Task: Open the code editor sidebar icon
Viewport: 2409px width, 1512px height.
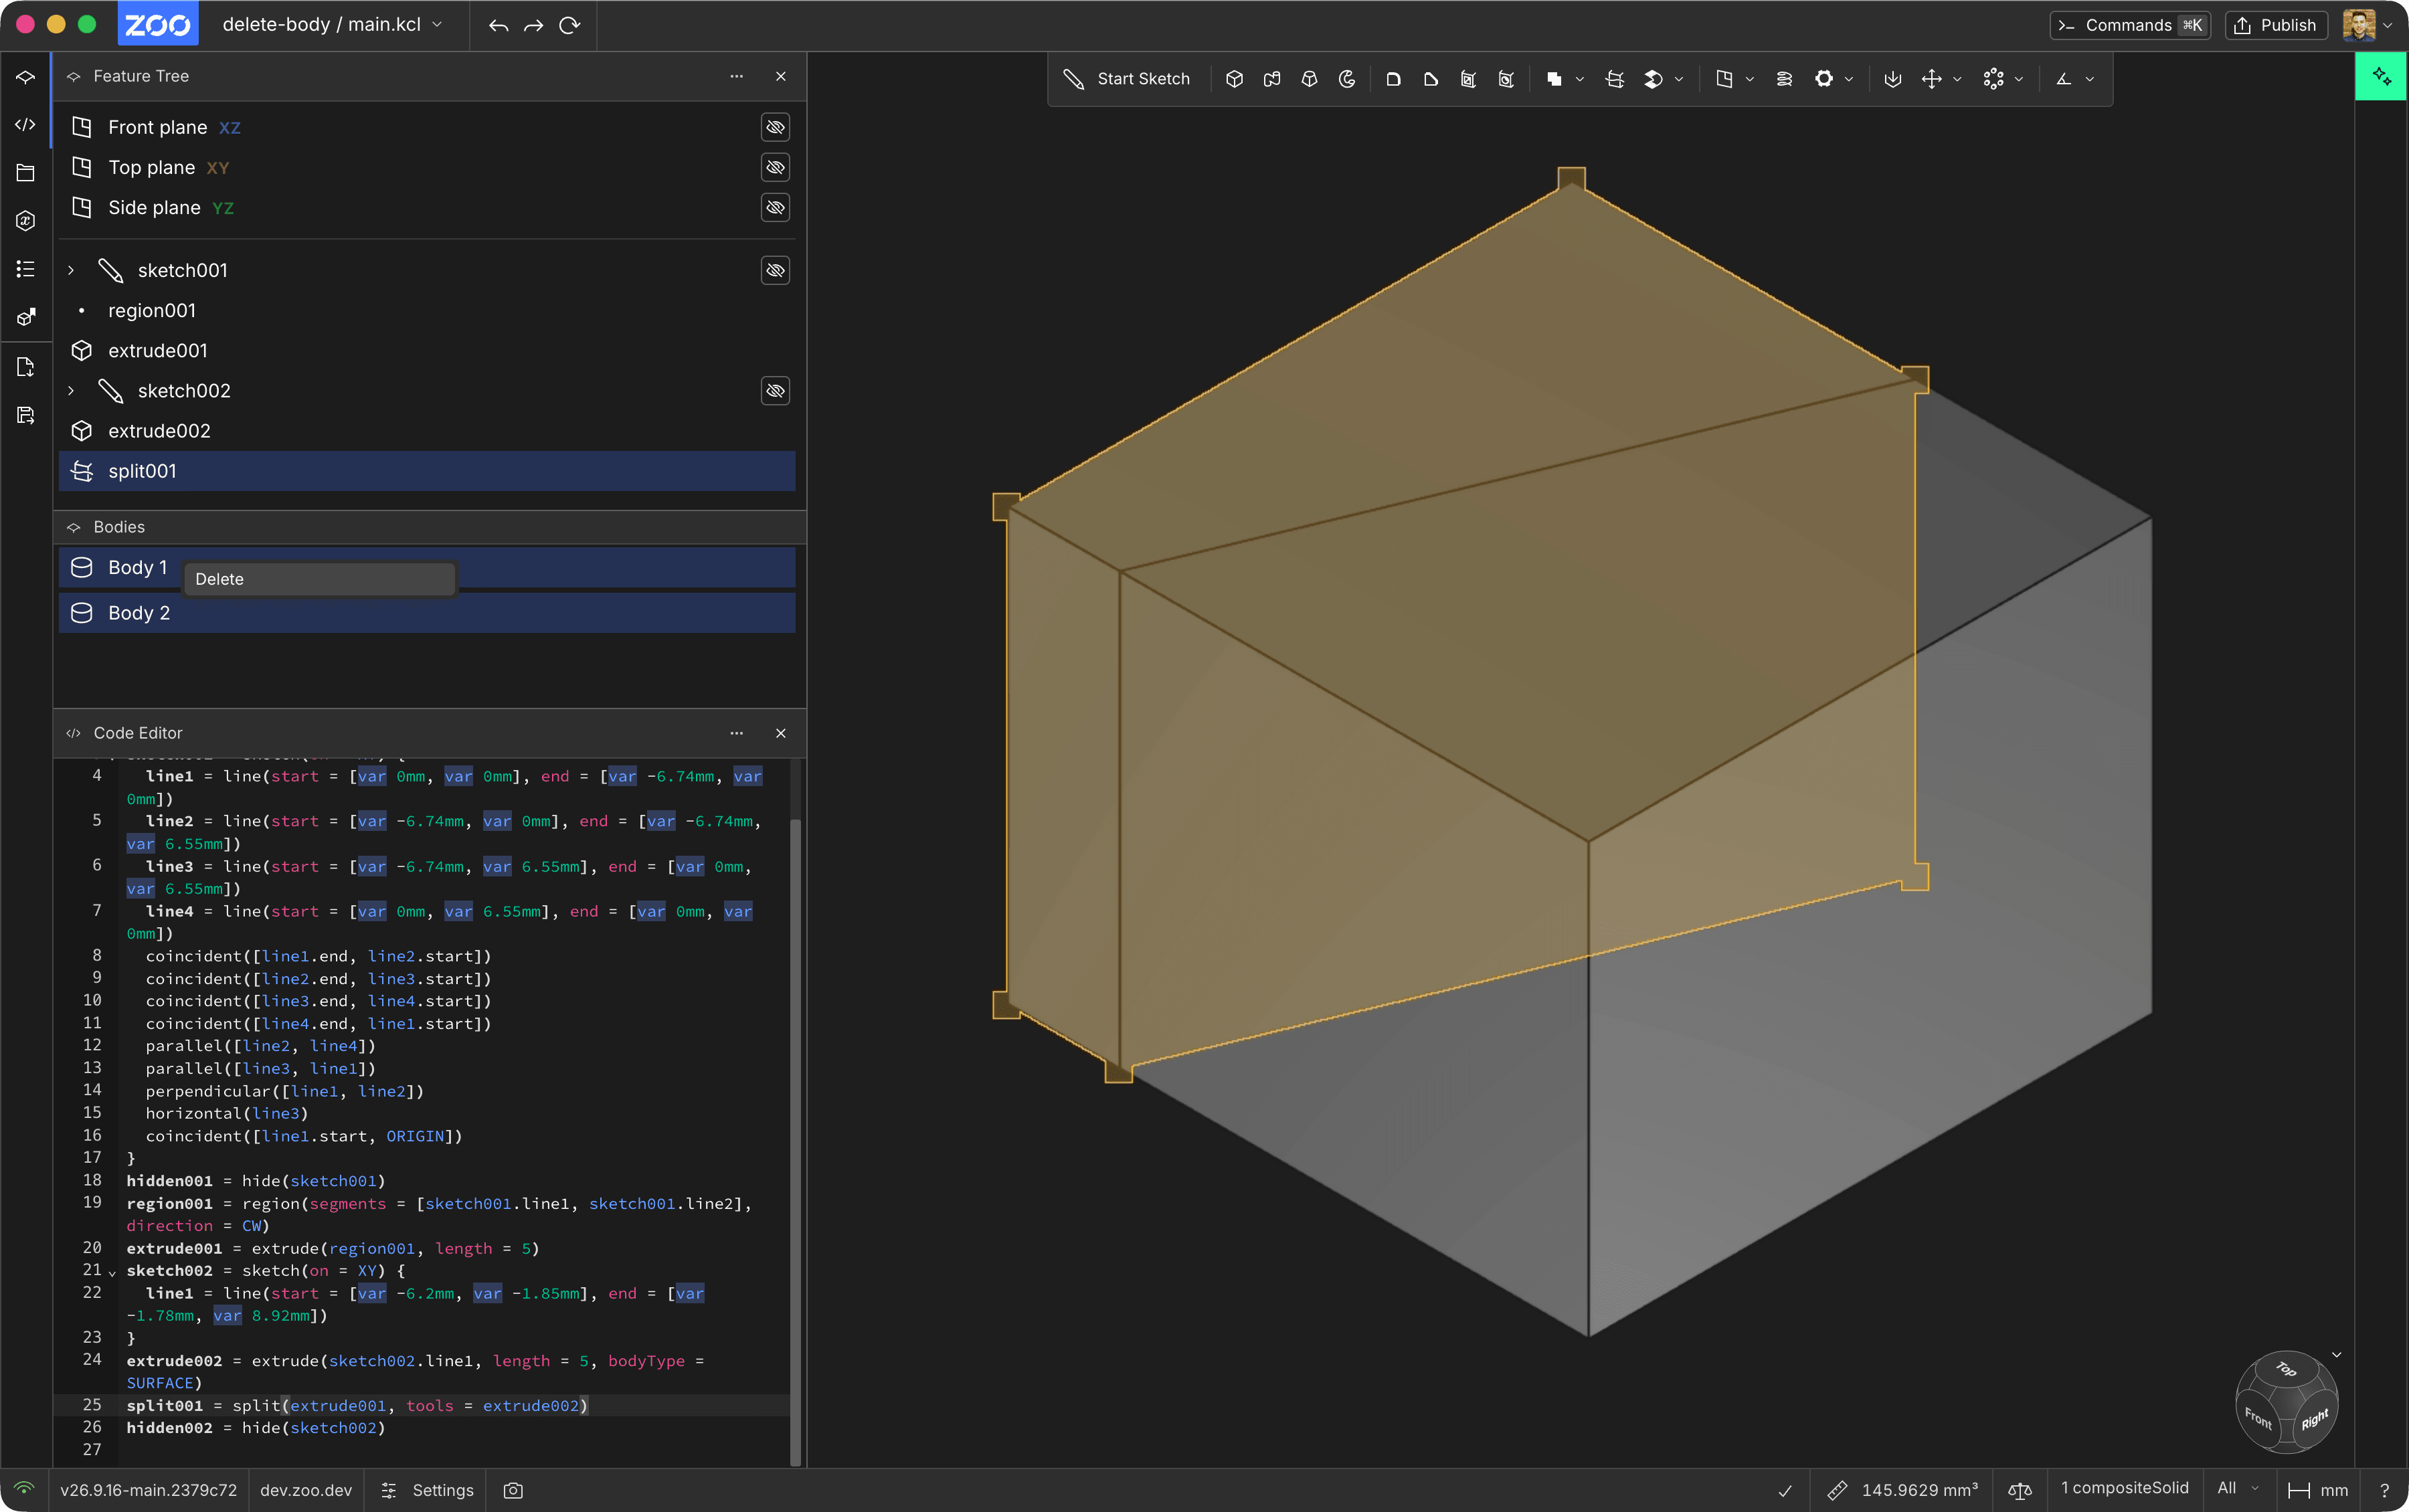Action: coord(26,125)
